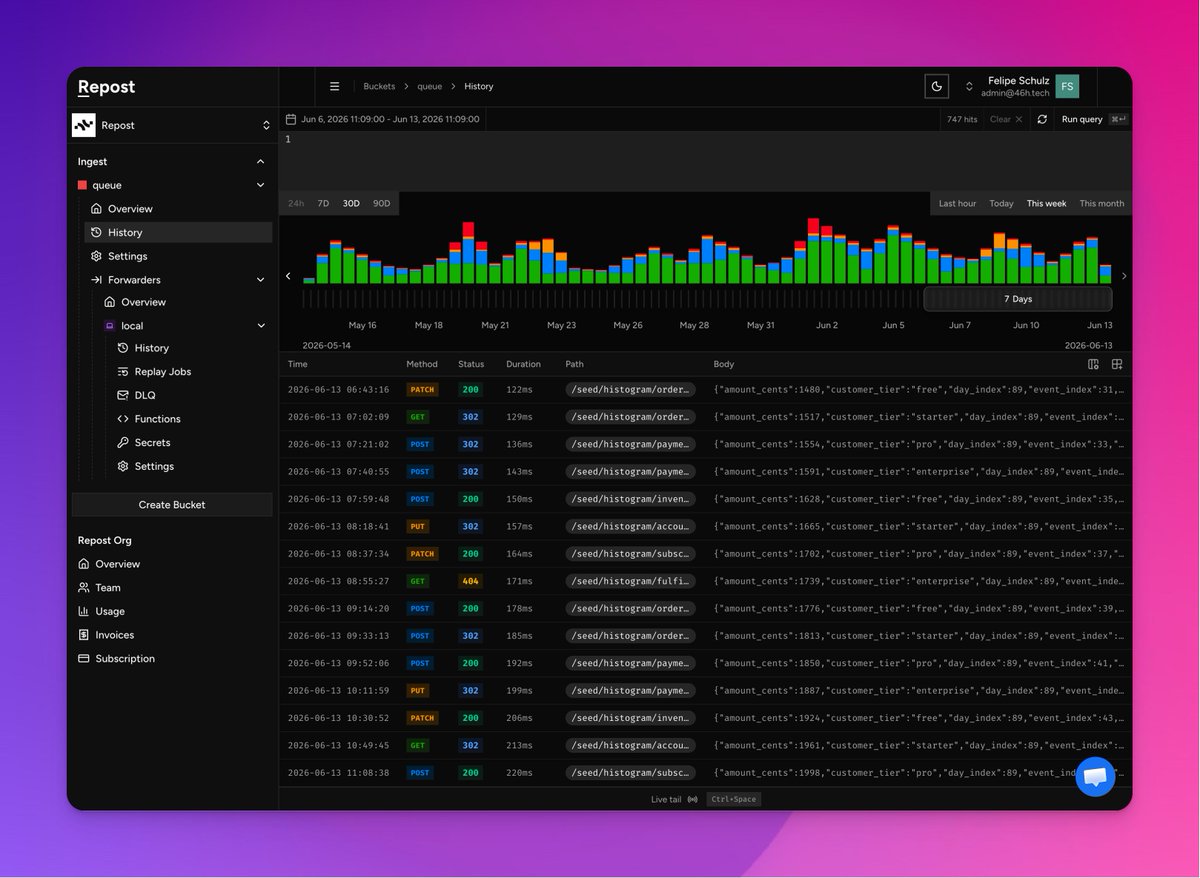Click the red queue bucket color swatch
Viewport: 1200px width, 878px height.
(x=83, y=185)
